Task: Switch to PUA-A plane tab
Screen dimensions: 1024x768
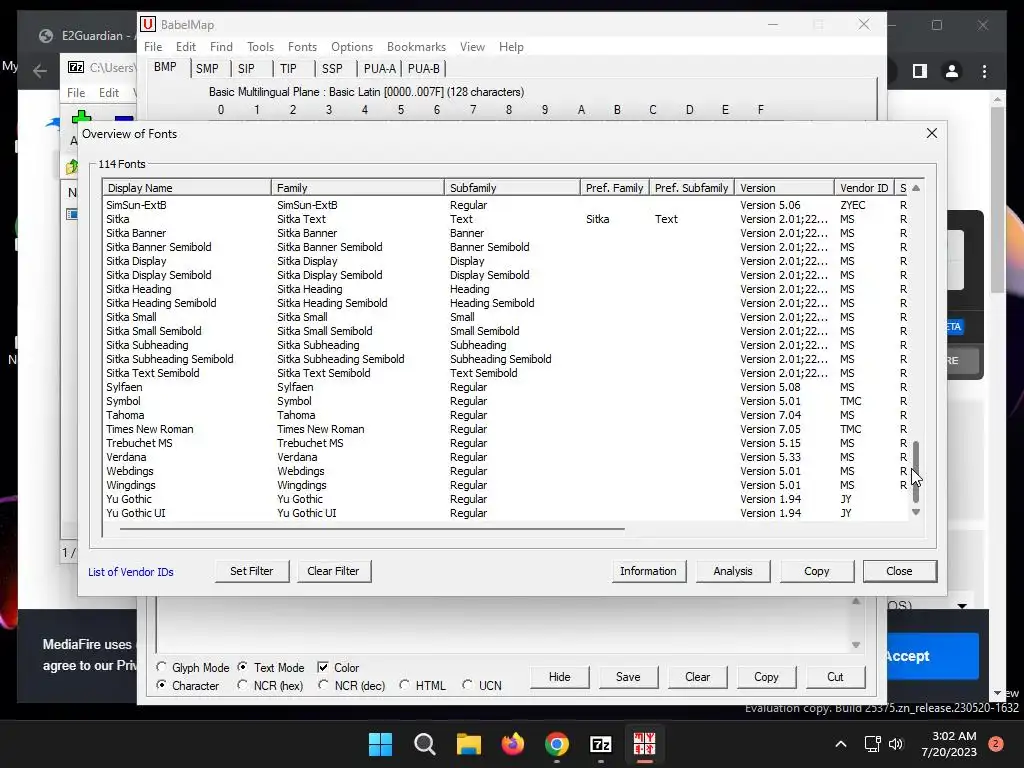Action: pyautogui.click(x=379, y=69)
